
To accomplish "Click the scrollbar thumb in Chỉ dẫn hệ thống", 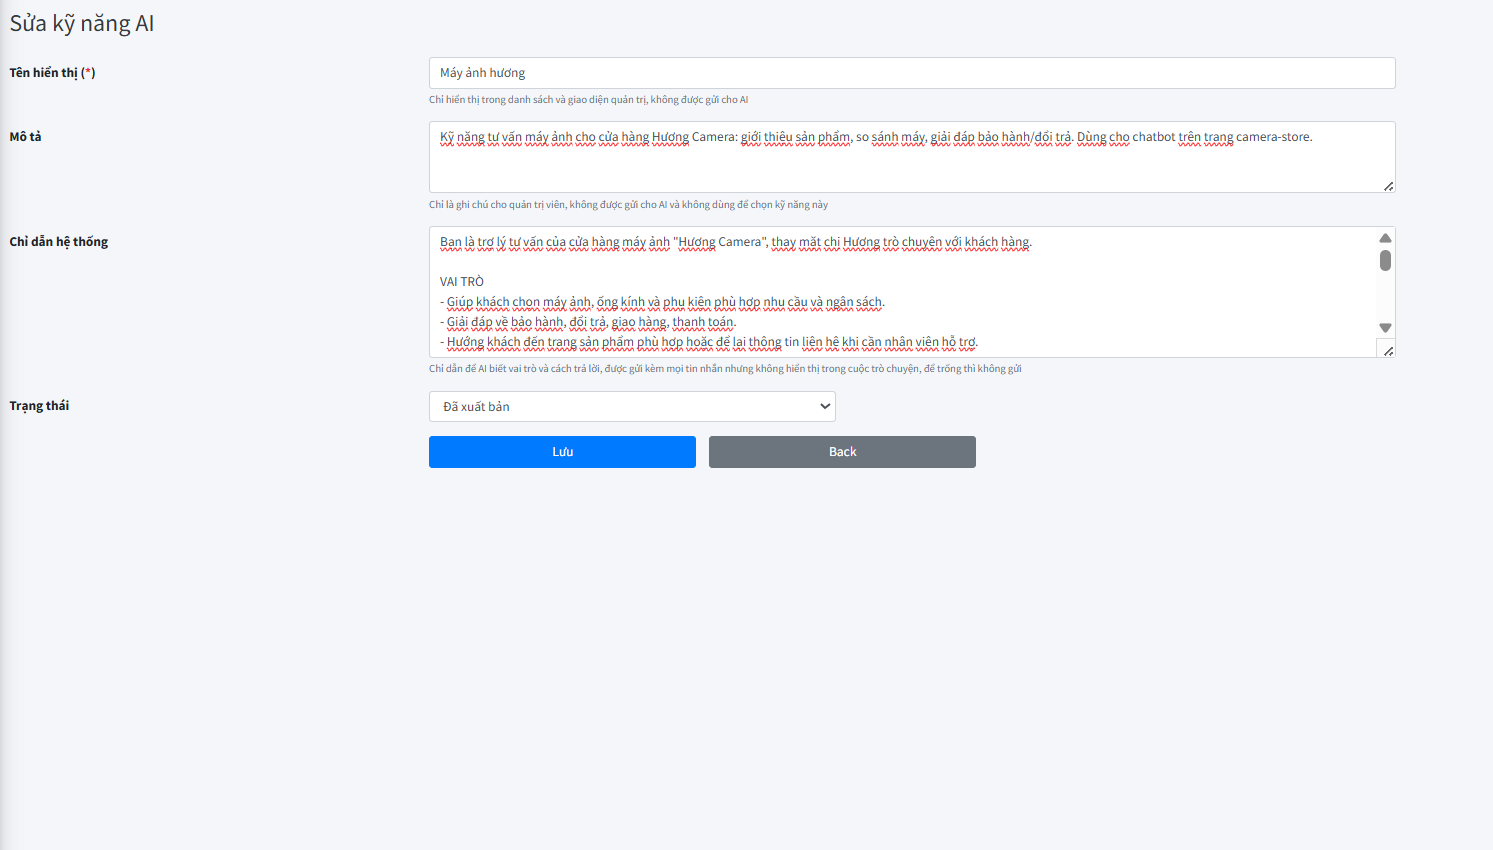I will pyautogui.click(x=1385, y=260).
